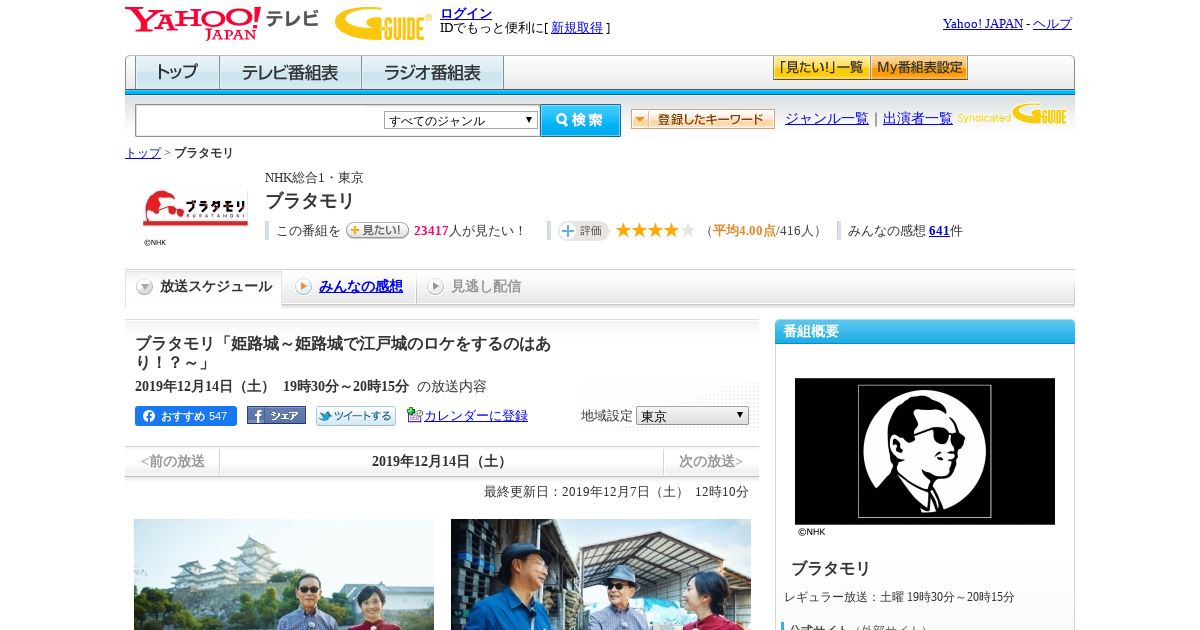The width and height of the screenshot is (1200, 630).
Task: Open the 「見たい!」一覧 button
Action: (x=821, y=68)
